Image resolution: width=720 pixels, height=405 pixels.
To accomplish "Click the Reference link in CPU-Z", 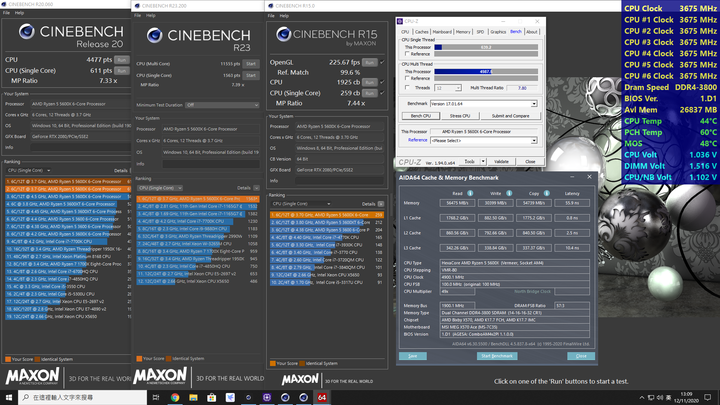I will 417,140.
